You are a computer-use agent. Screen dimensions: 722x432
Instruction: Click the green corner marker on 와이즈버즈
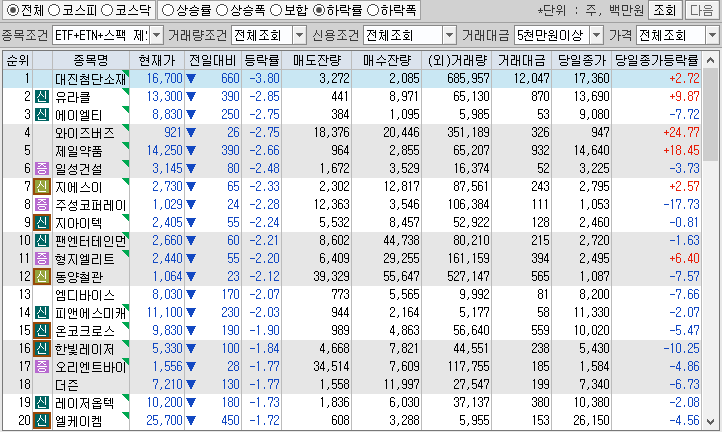point(126,127)
